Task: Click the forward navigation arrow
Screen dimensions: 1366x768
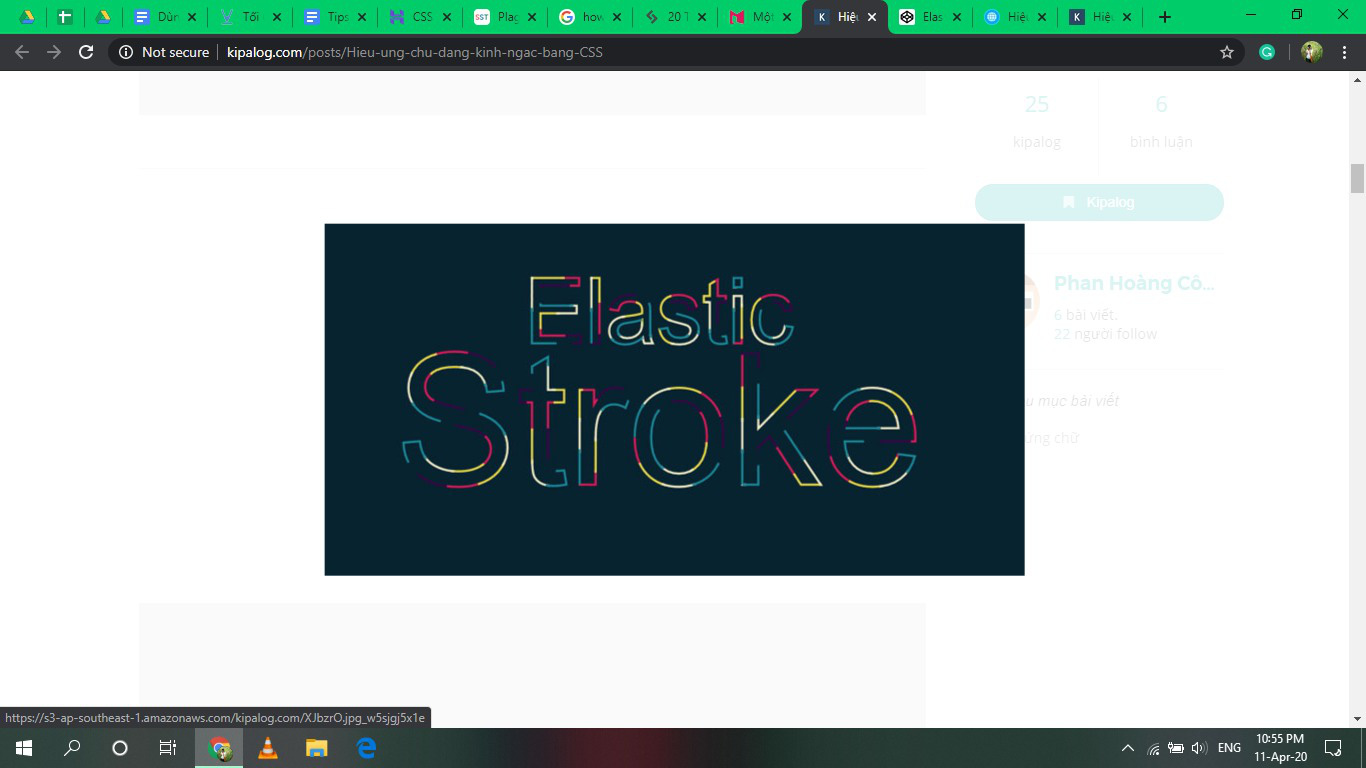Action: pos(53,52)
